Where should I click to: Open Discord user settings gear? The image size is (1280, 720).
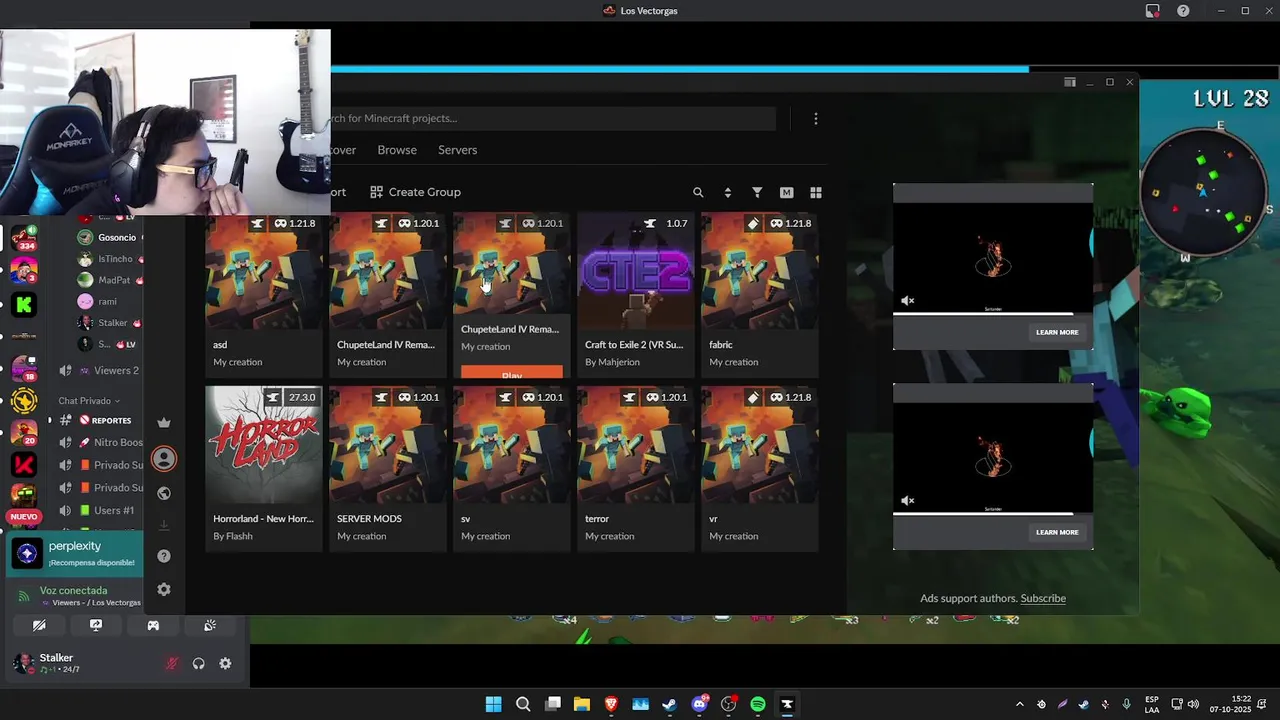pyautogui.click(x=225, y=663)
